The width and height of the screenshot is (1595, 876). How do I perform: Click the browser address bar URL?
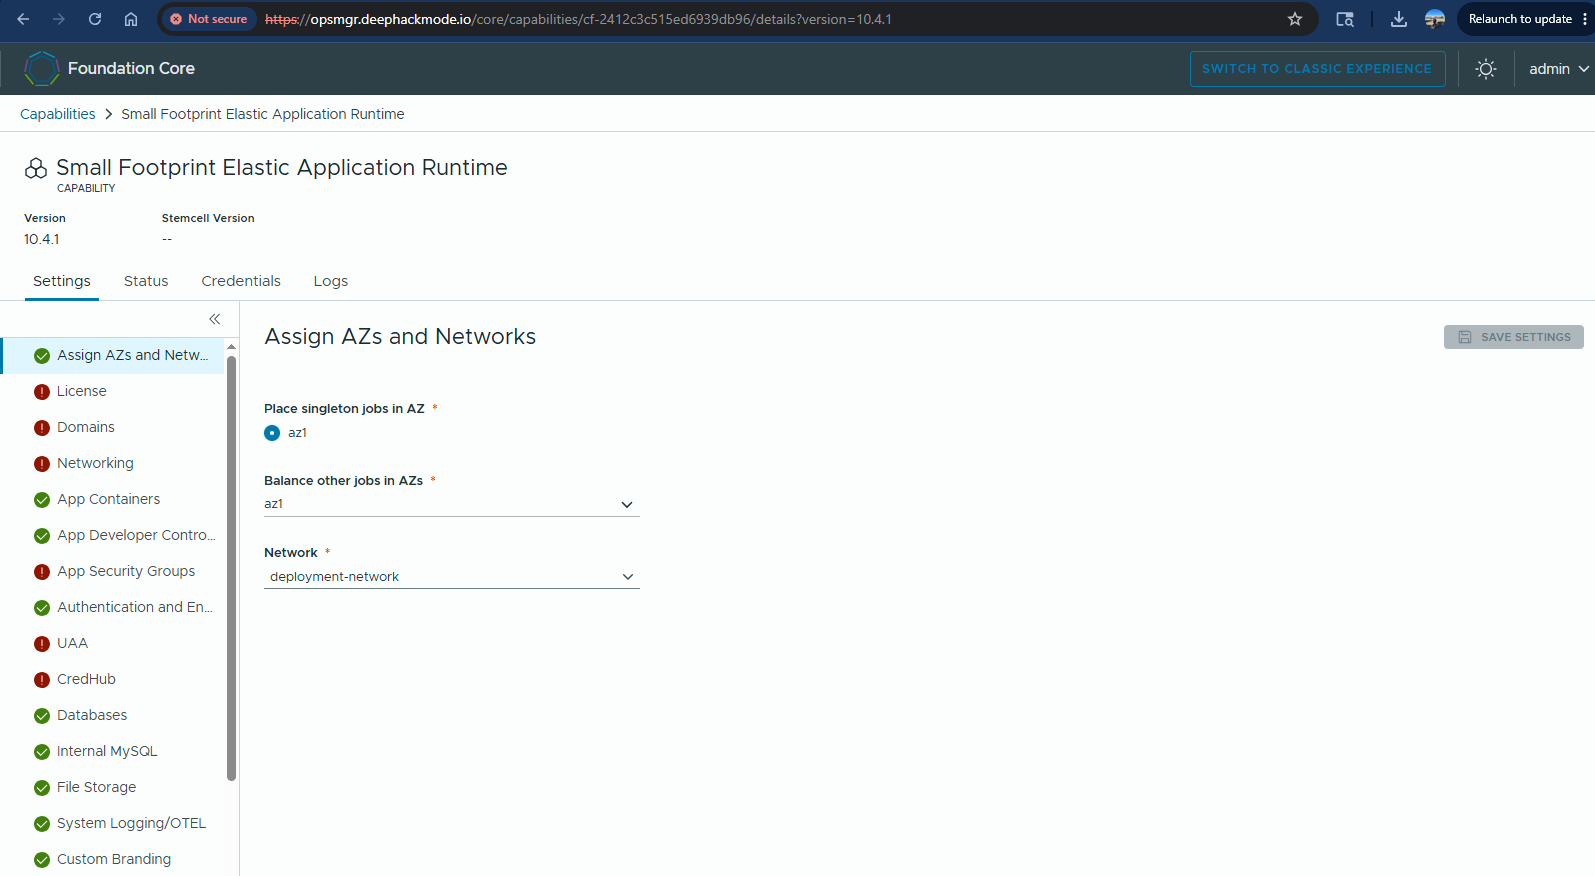point(578,19)
